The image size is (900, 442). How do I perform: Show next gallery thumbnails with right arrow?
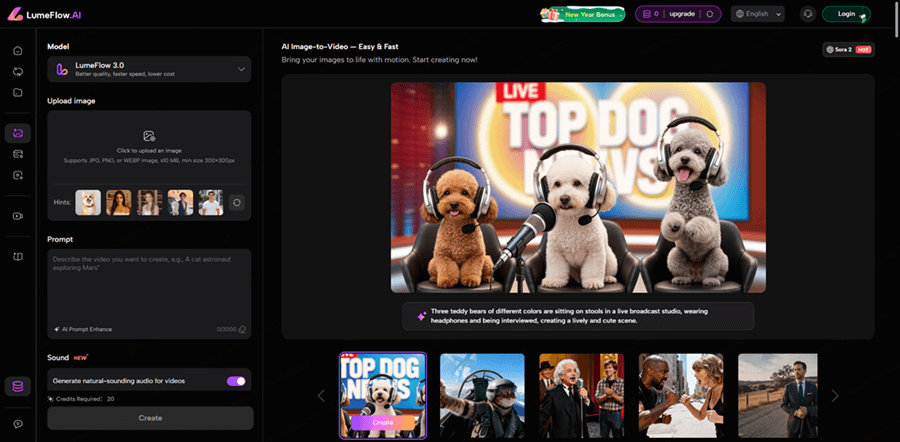[835, 396]
